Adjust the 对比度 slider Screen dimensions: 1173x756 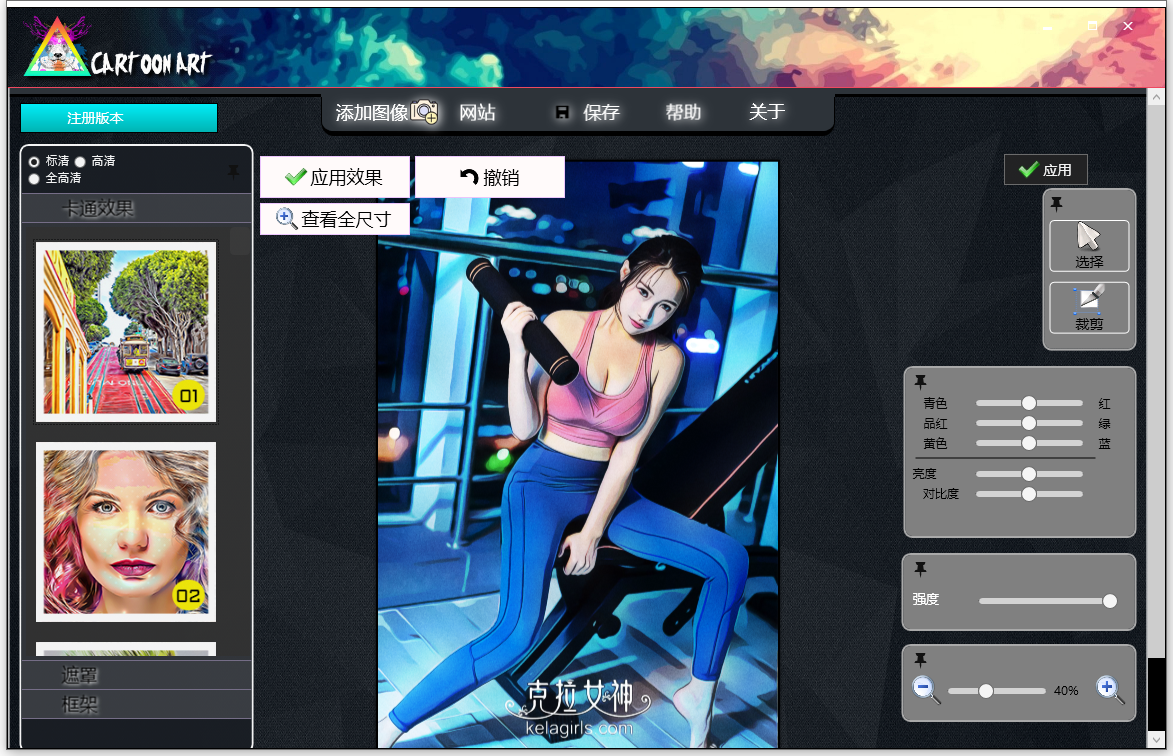click(x=1029, y=494)
